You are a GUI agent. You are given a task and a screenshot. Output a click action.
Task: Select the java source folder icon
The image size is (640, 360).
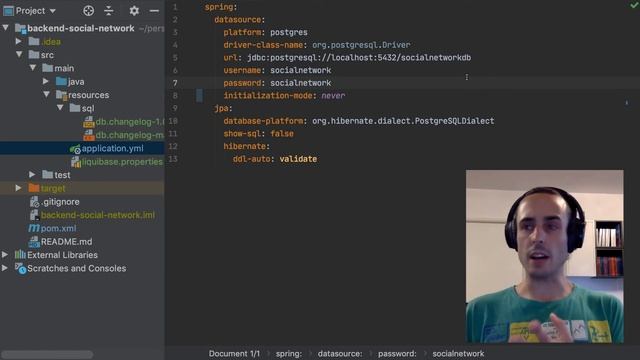point(61,81)
